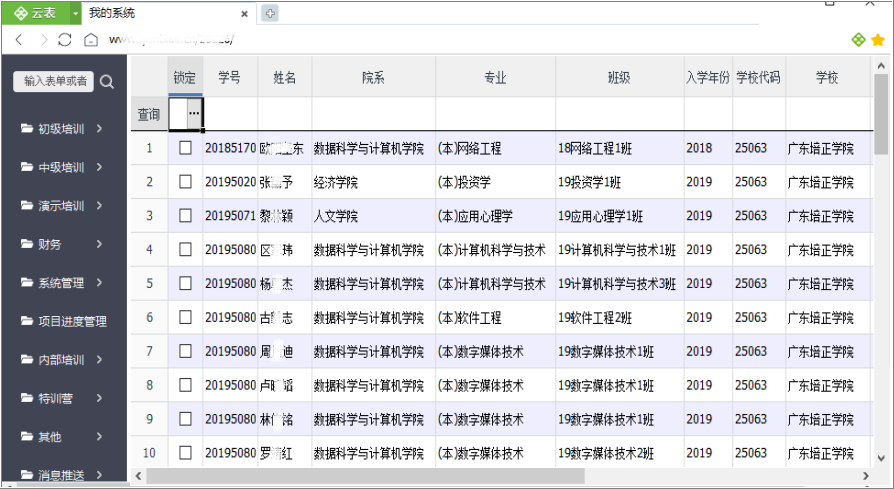Open the 系统管理 folder
The height and width of the screenshot is (489, 894).
click(53, 283)
